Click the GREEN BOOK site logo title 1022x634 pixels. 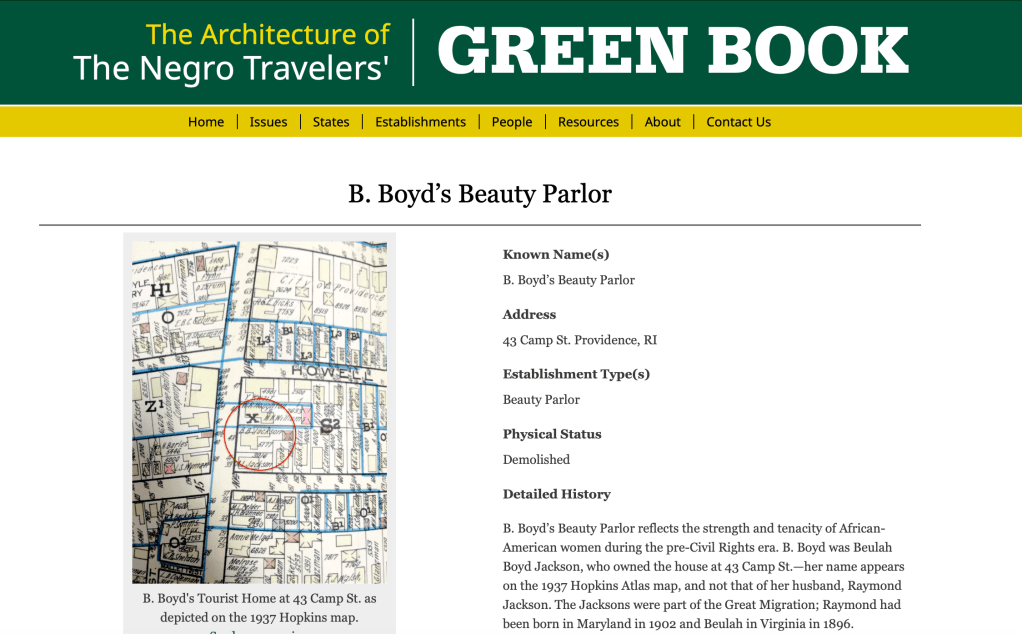pos(672,52)
